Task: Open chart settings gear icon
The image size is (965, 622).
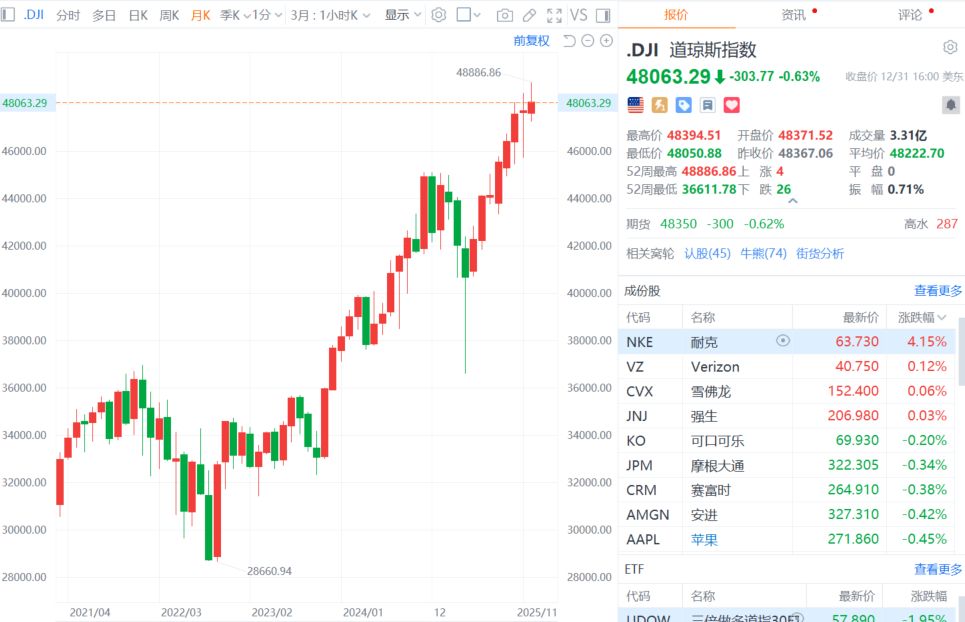Action: click(x=439, y=15)
